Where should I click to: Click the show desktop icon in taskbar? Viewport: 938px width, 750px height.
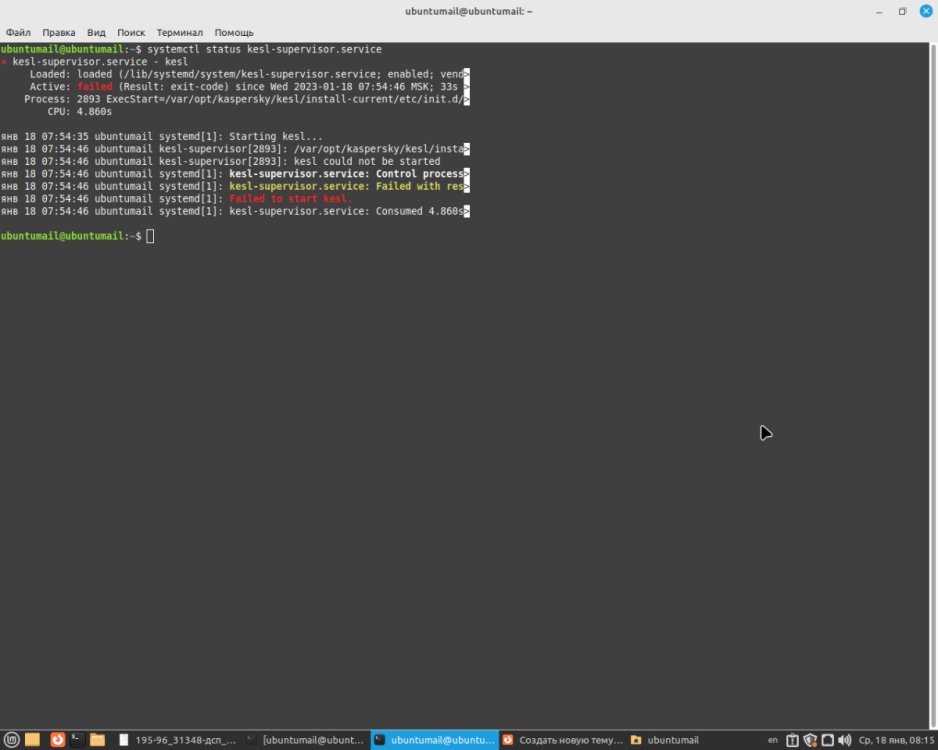(33, 740)
